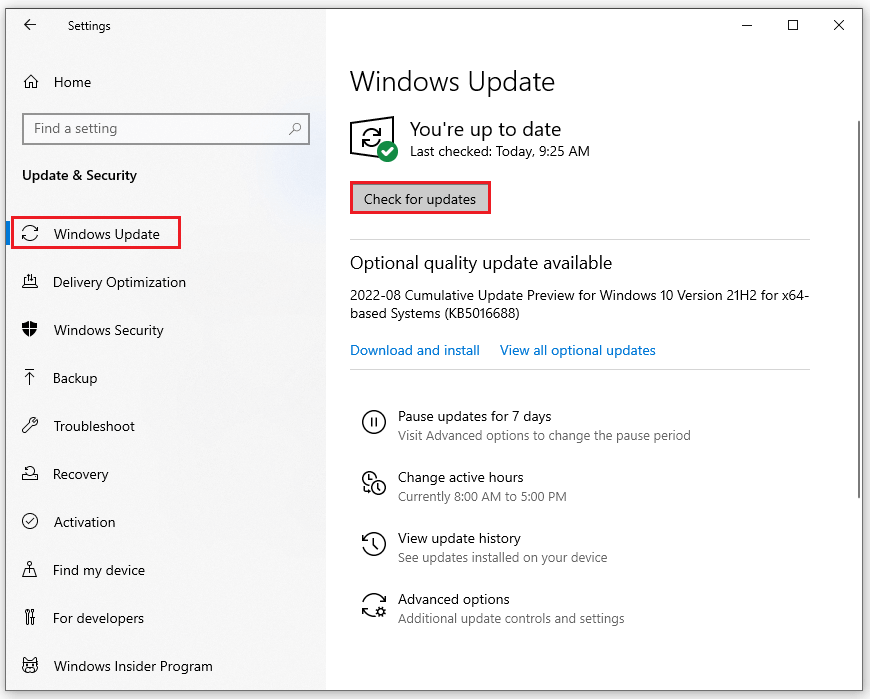Click the up-to-date status icon
Viewport: 870px width, 699px height.
(374, 139)
